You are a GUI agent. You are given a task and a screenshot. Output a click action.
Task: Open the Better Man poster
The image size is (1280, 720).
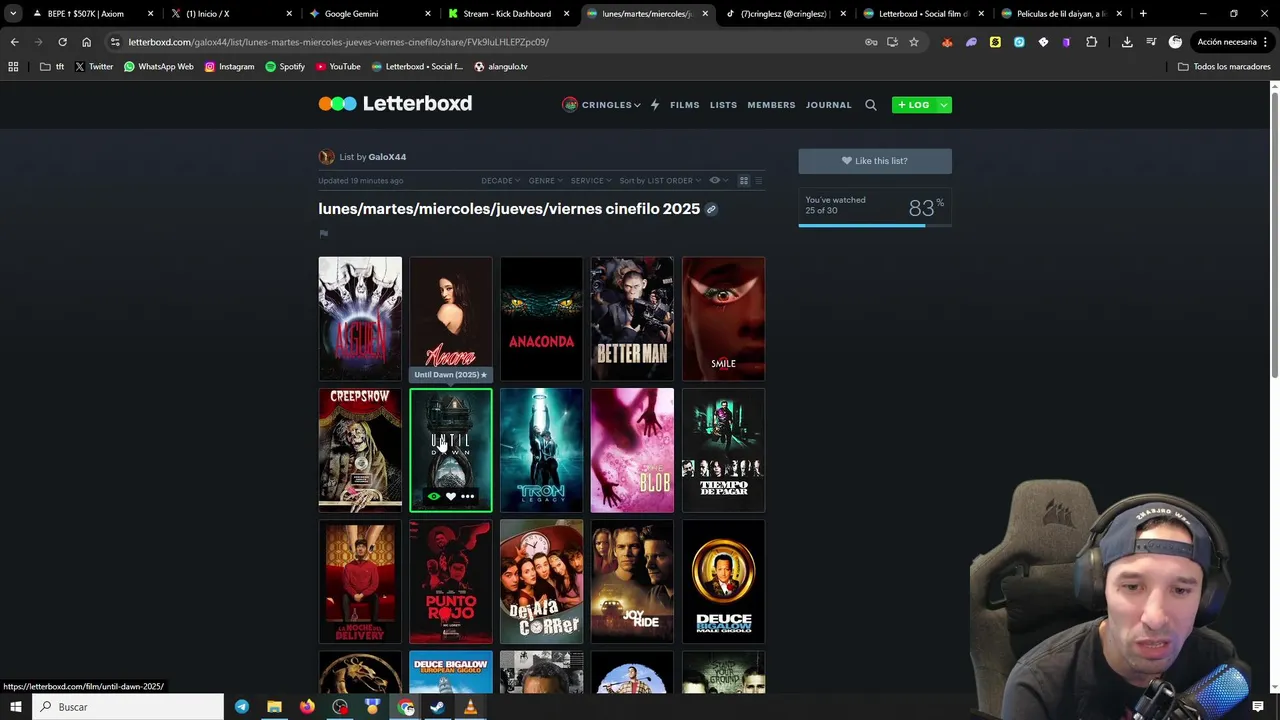[x=632, y=319]
